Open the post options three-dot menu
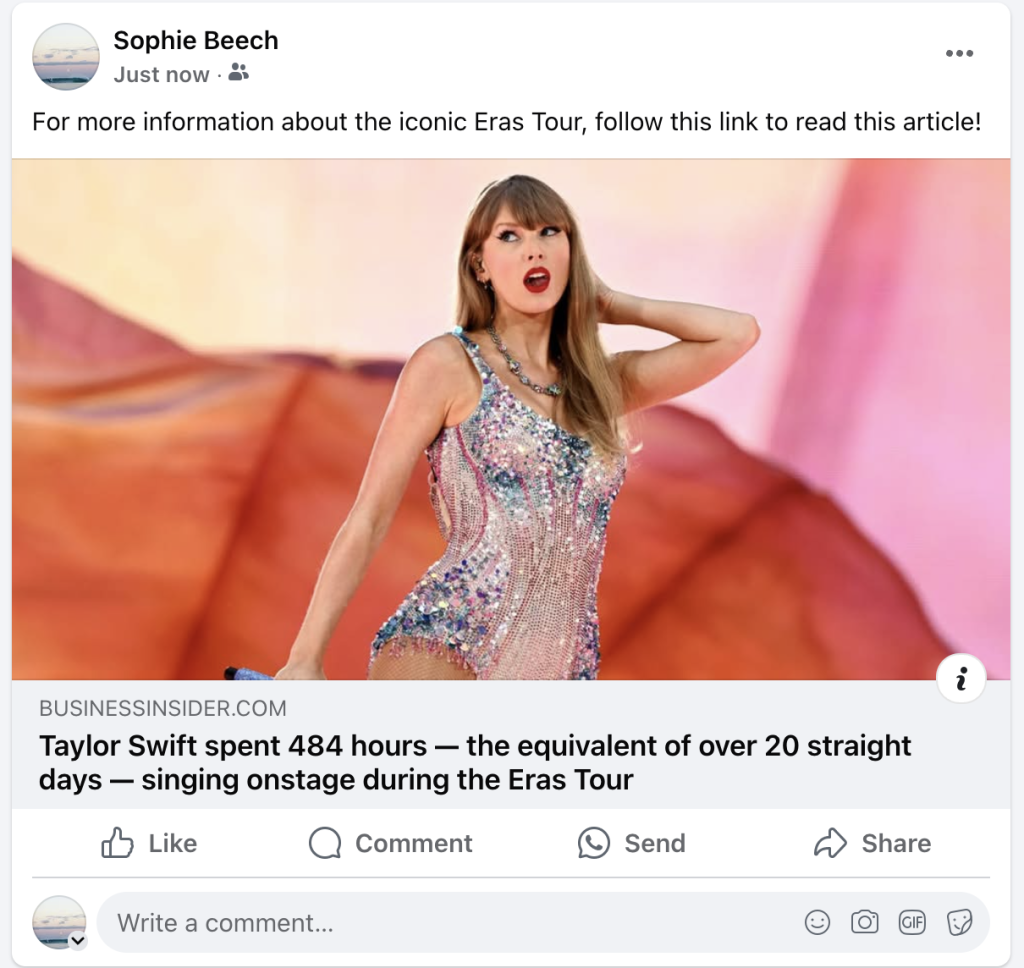 pyautogui.click(x=958, y=54)
